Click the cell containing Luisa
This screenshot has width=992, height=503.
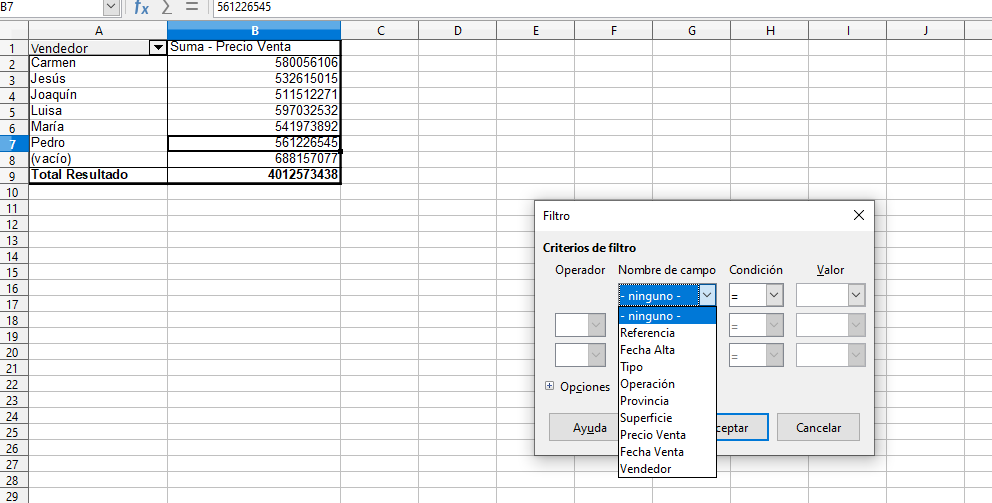pos(98,111)
